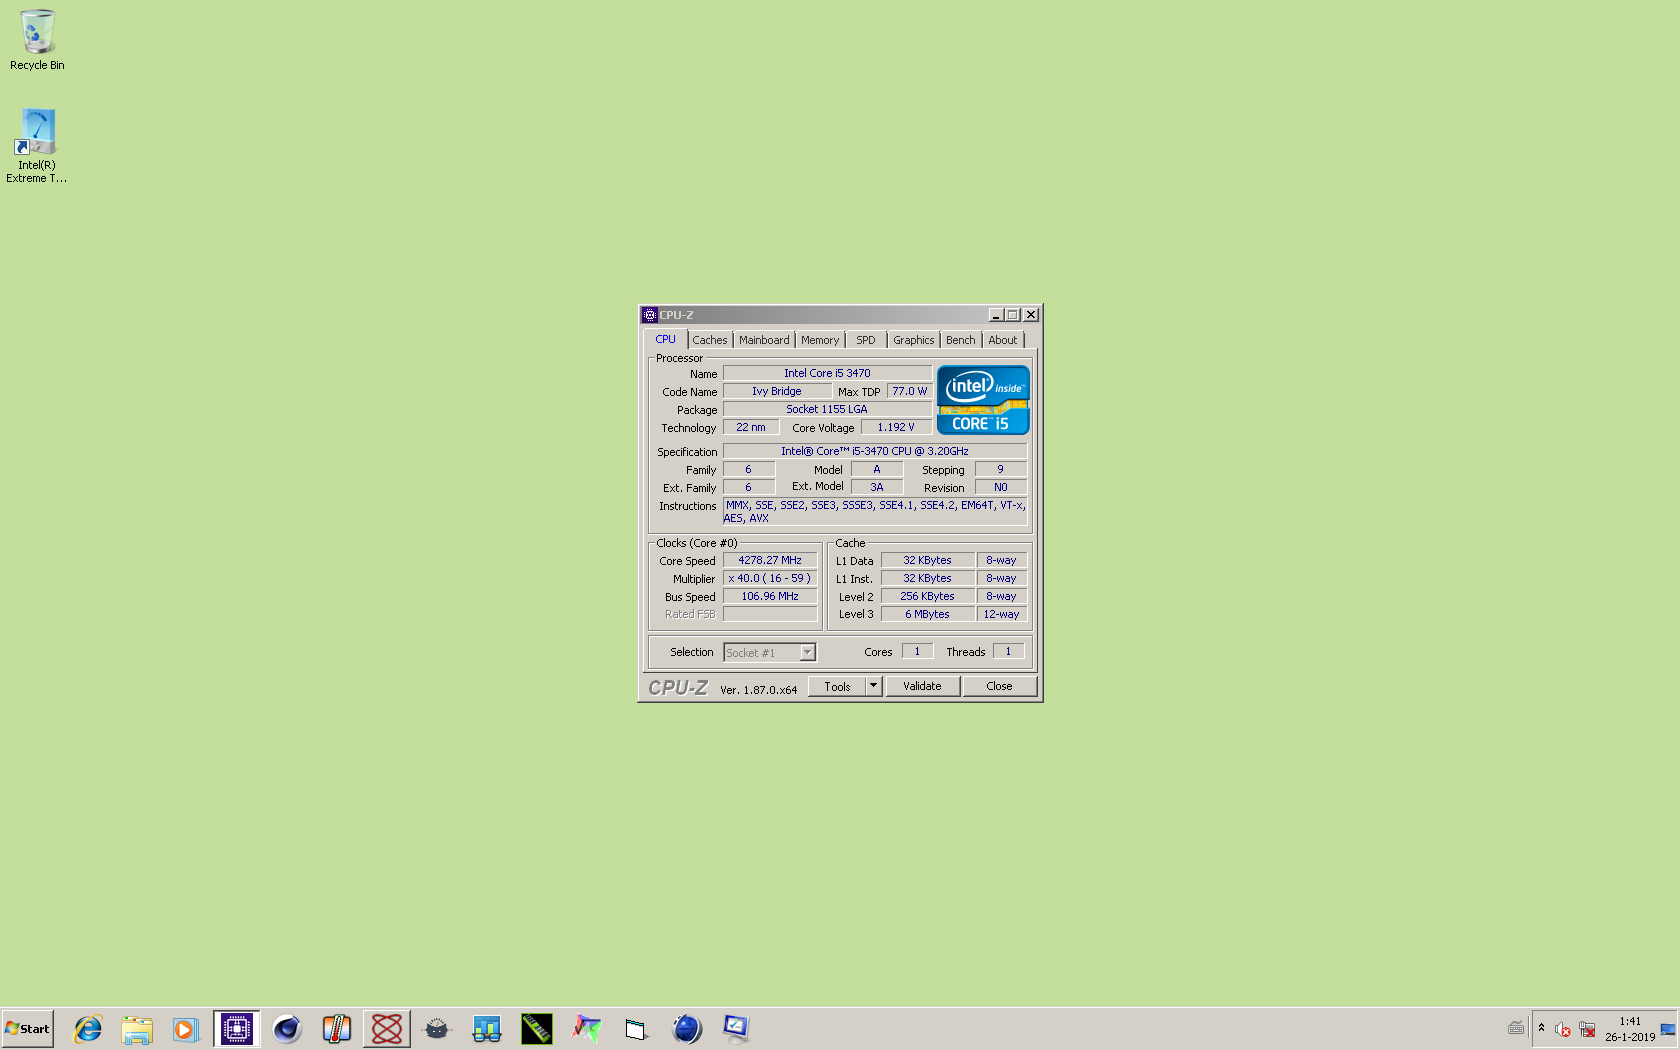Open the Graphics tab
1680x1050 pixels.
914,340
